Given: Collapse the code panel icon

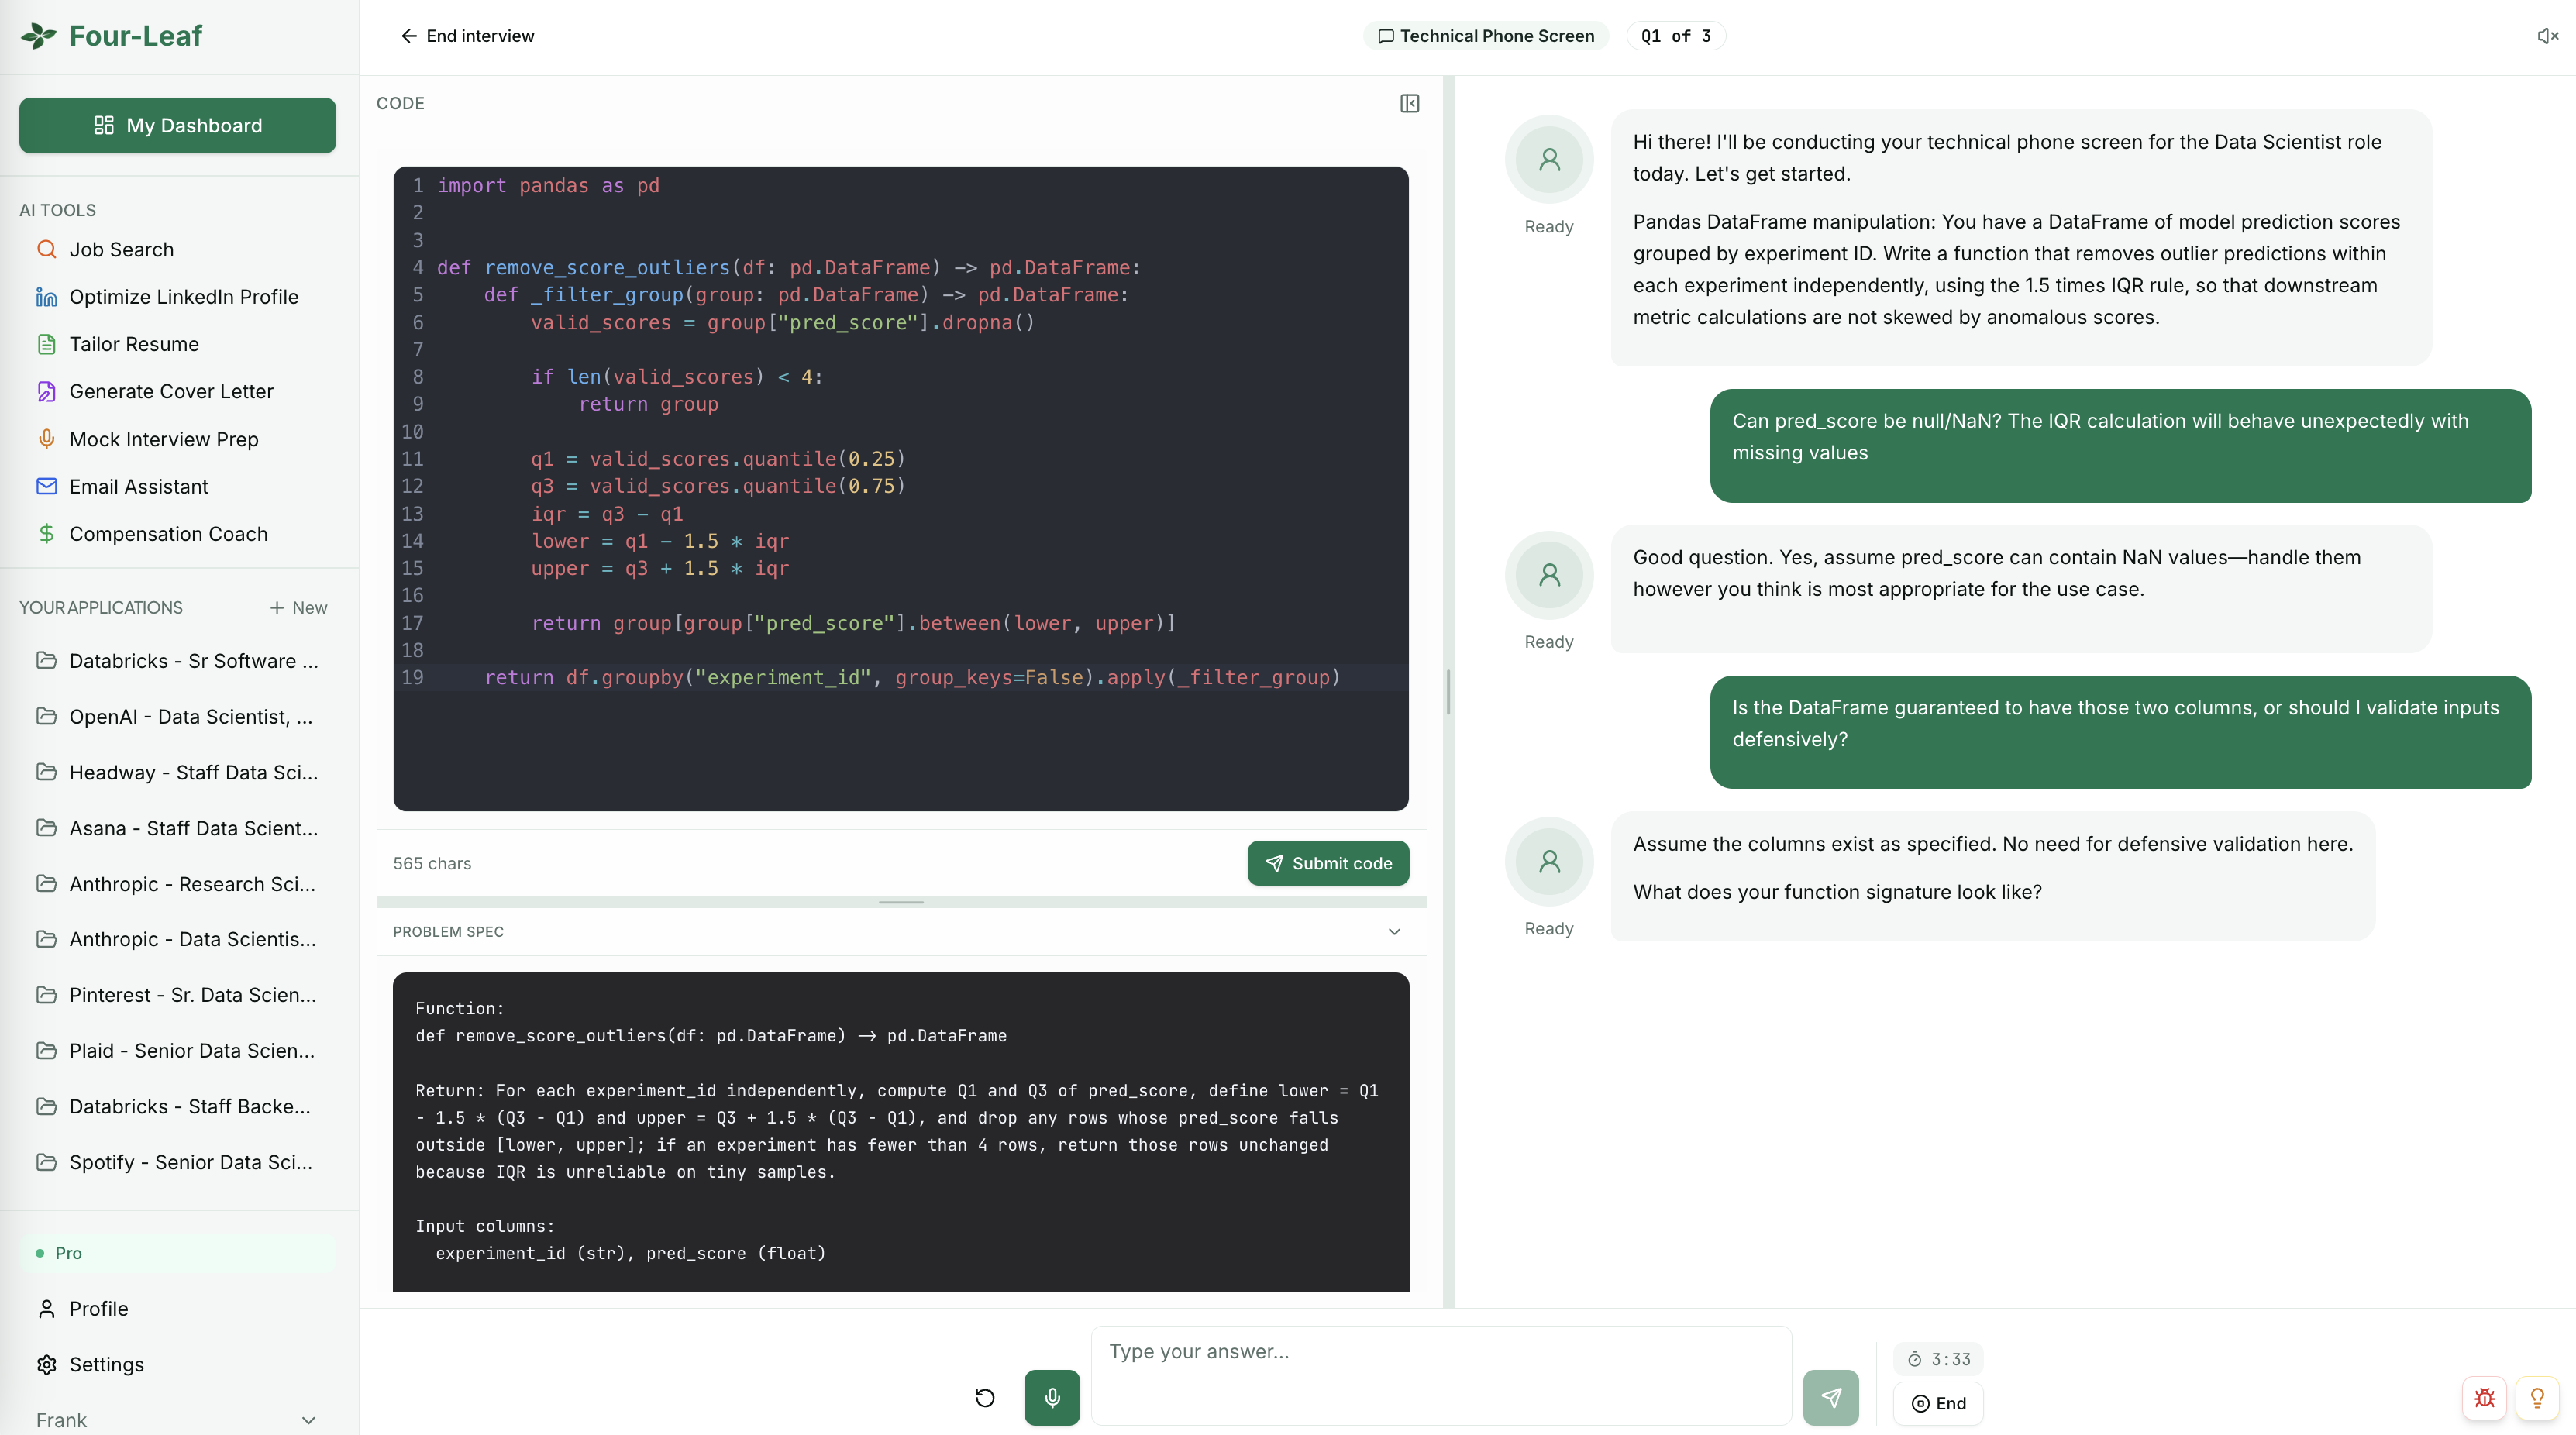Looking at the screenshot, I should (1409, 103).
